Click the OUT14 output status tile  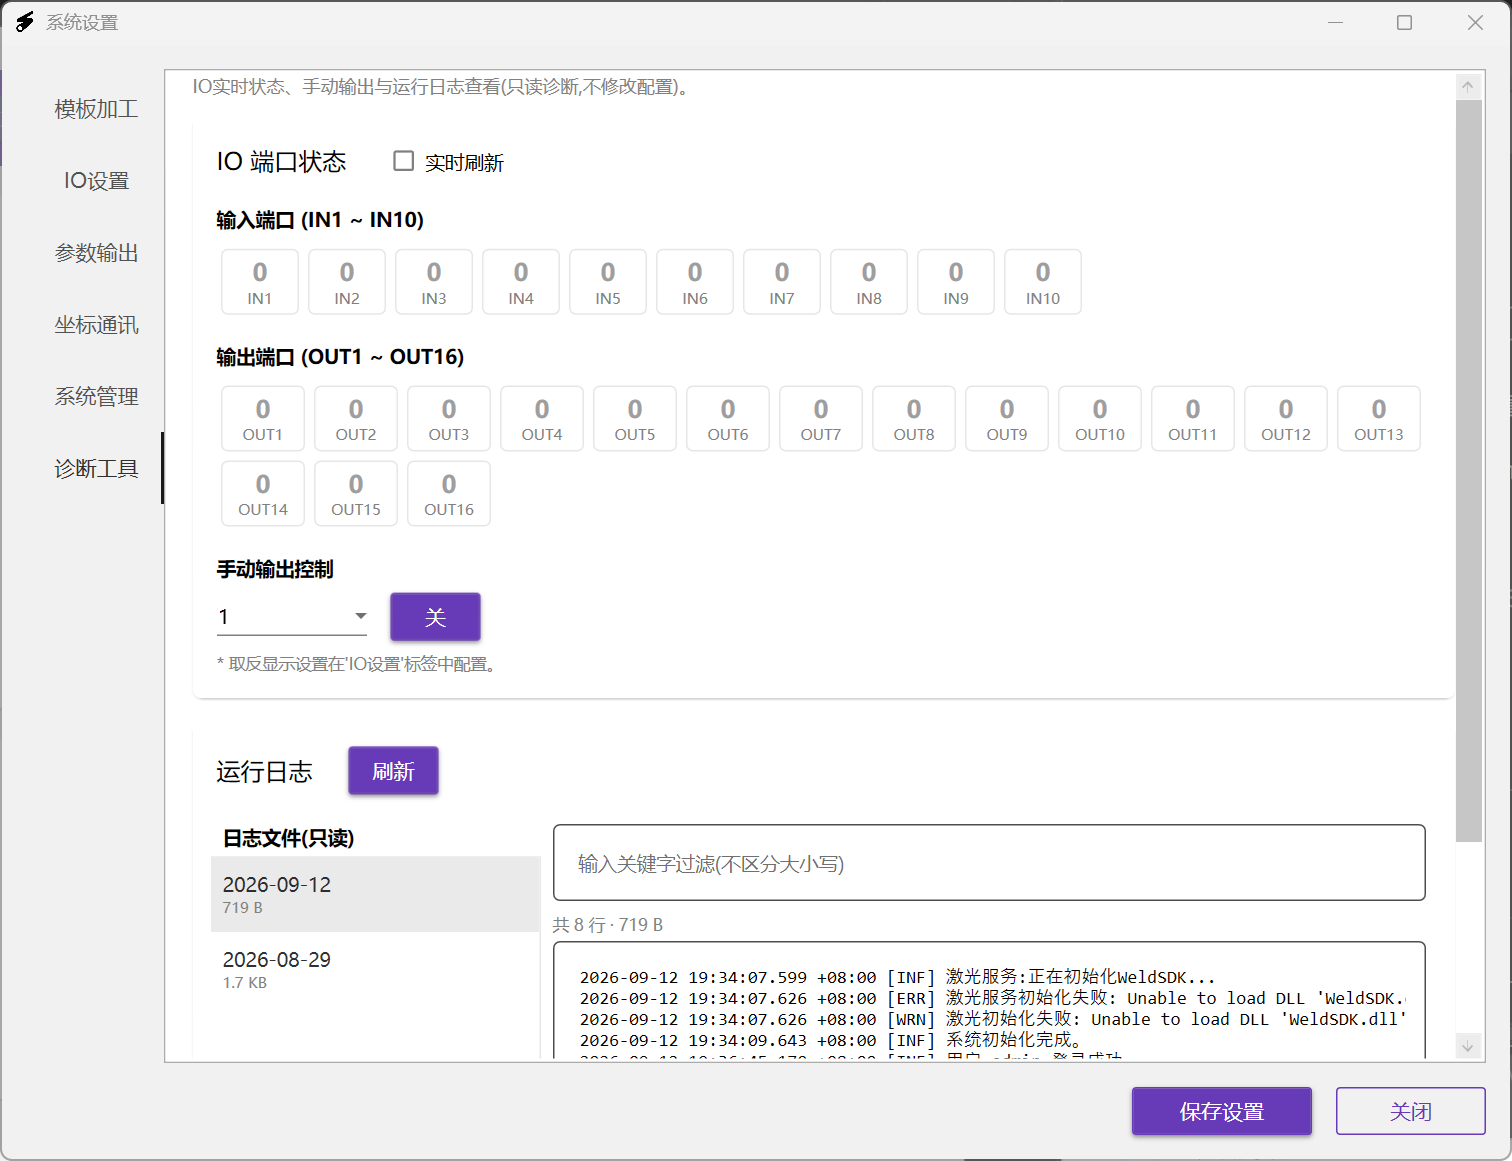tap(263, 494)
